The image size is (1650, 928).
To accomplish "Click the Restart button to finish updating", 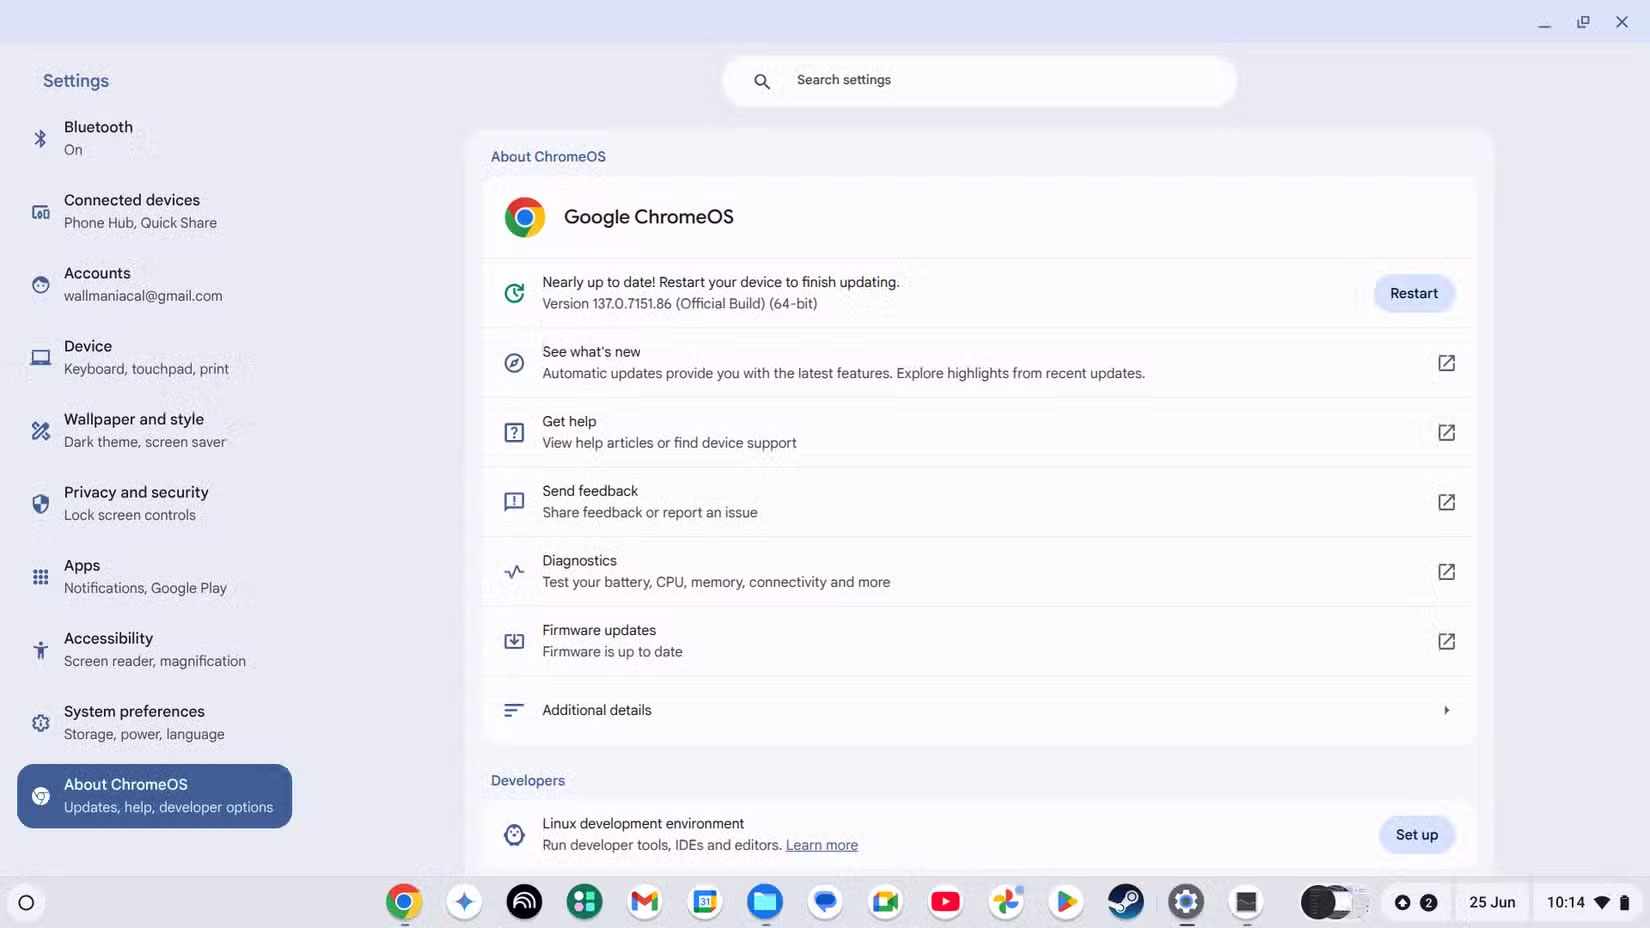I will [x=1414, y=293].
